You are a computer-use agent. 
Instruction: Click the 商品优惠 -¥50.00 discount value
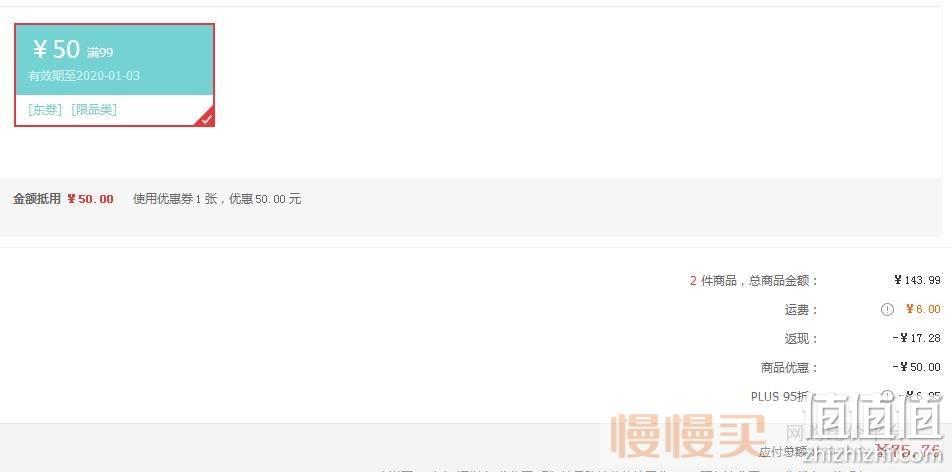tap(917, 367)
